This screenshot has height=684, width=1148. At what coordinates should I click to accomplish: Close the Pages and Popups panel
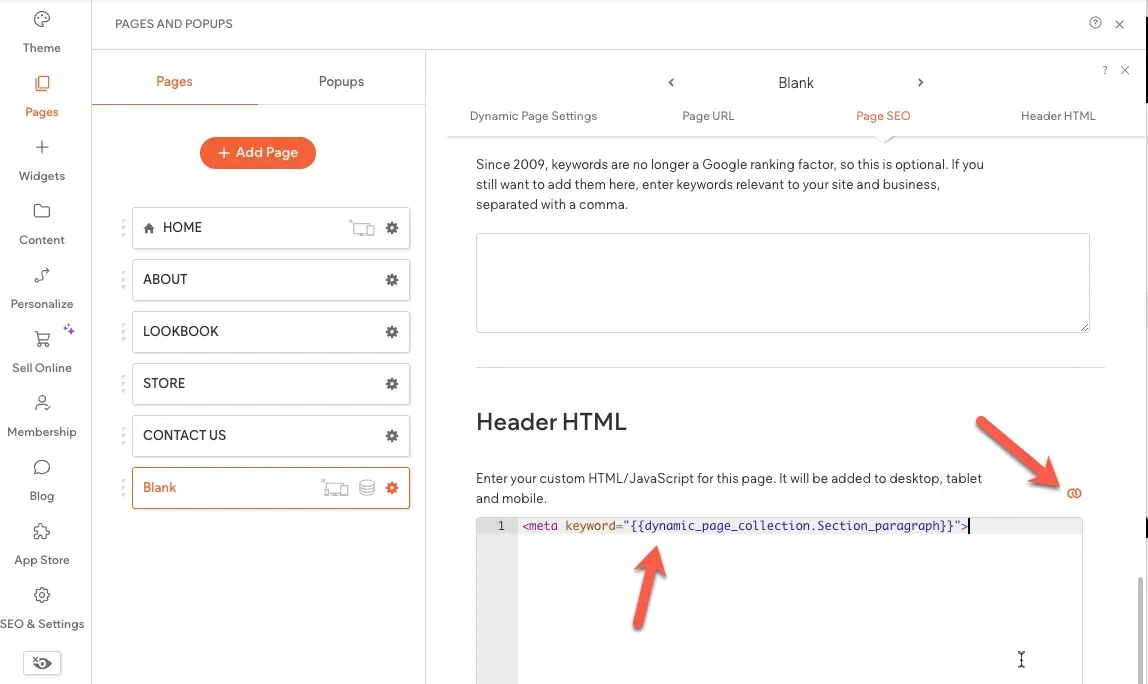coord(1119,24)
